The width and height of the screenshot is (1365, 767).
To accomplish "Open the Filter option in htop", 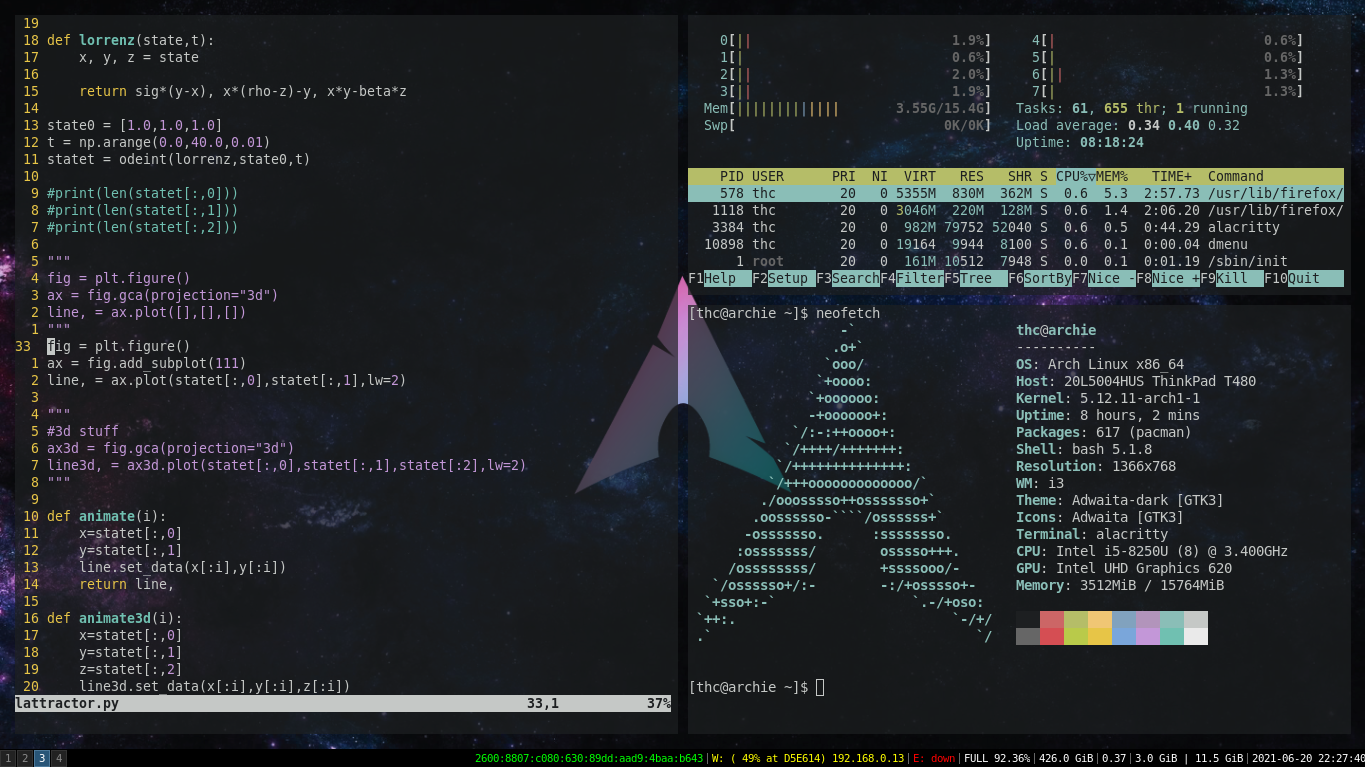I will click(x=918, y=278).
